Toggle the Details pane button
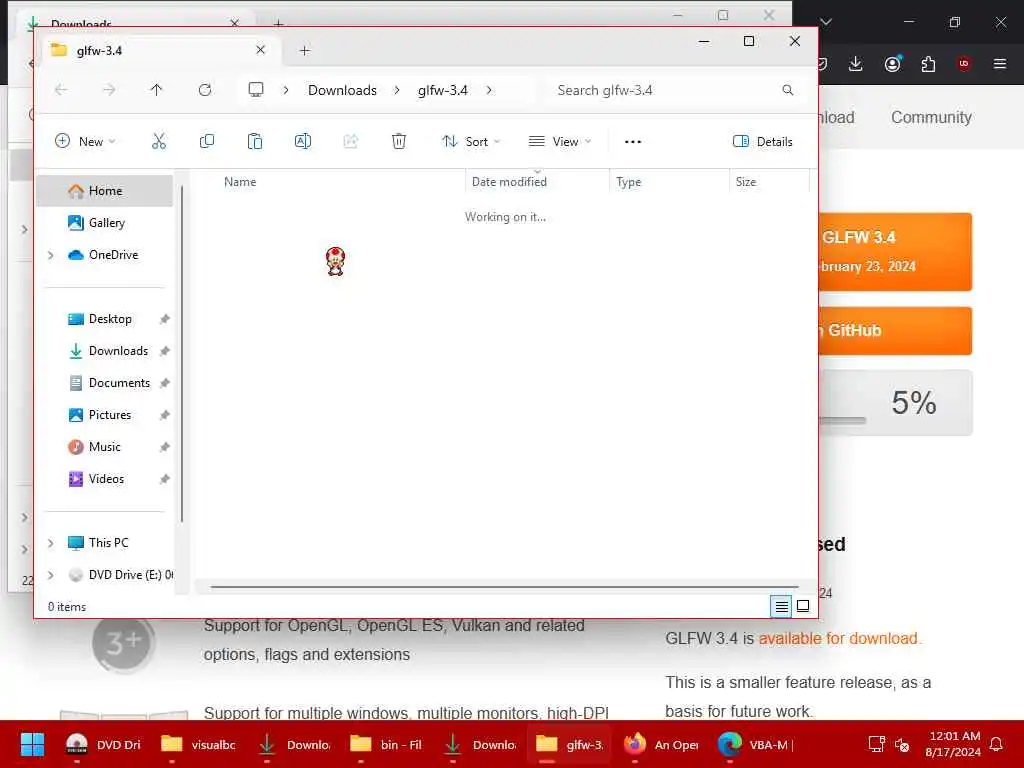1024x768 pixels. point(763,142)
